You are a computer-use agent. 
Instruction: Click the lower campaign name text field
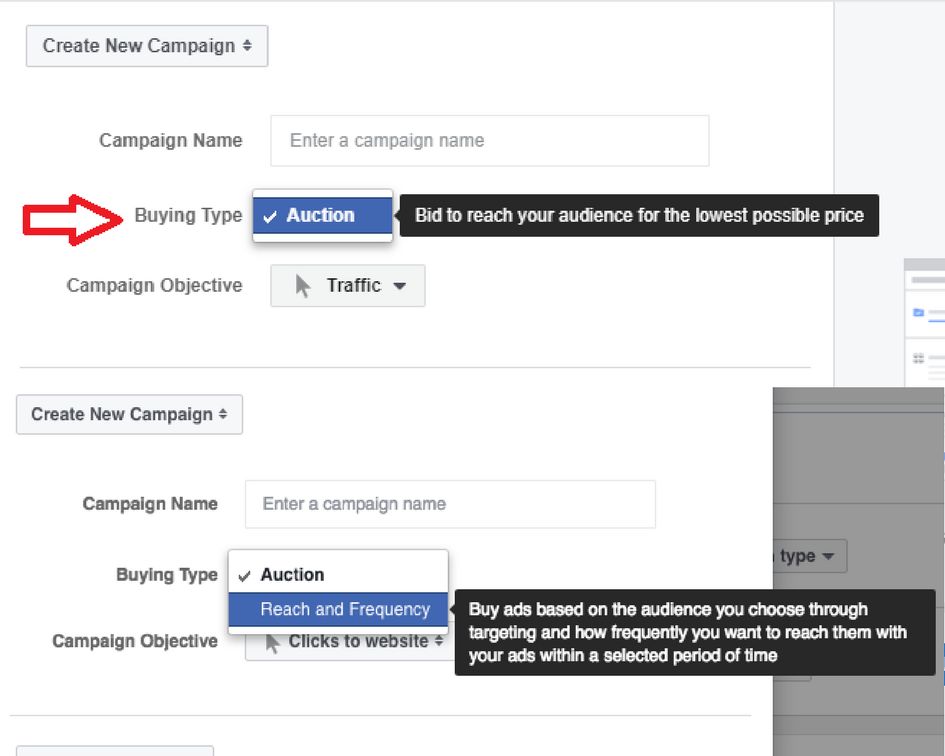[450, 504]
